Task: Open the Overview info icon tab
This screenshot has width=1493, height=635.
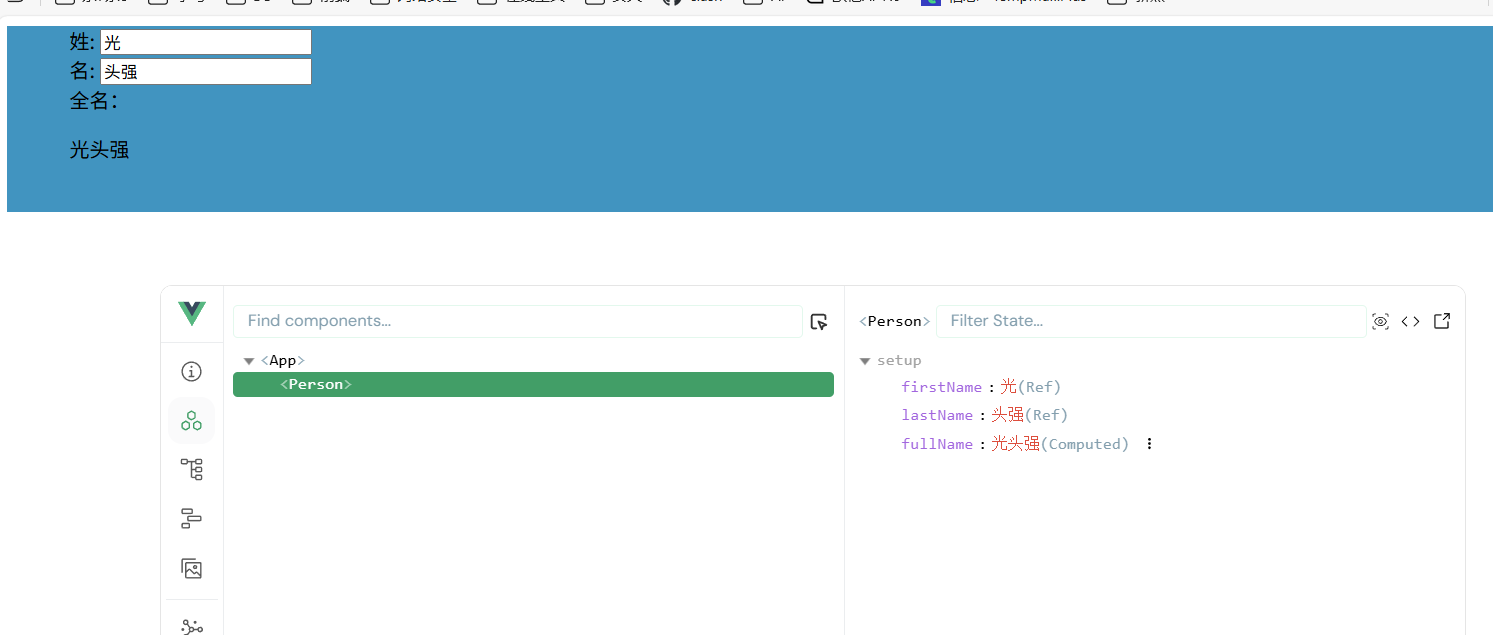Action: point(191,372)
